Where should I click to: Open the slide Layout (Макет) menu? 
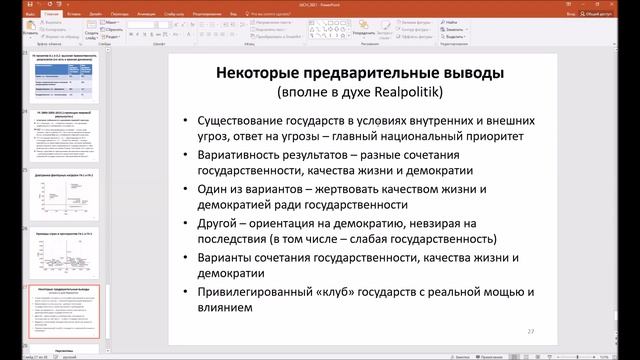(x=110, y=22)
